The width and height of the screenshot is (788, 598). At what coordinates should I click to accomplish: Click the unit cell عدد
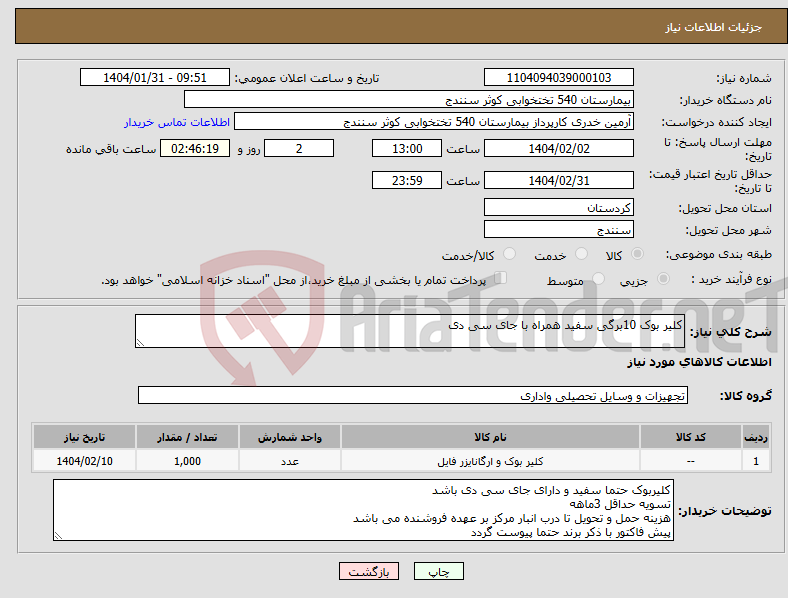[x=290, y=461]
